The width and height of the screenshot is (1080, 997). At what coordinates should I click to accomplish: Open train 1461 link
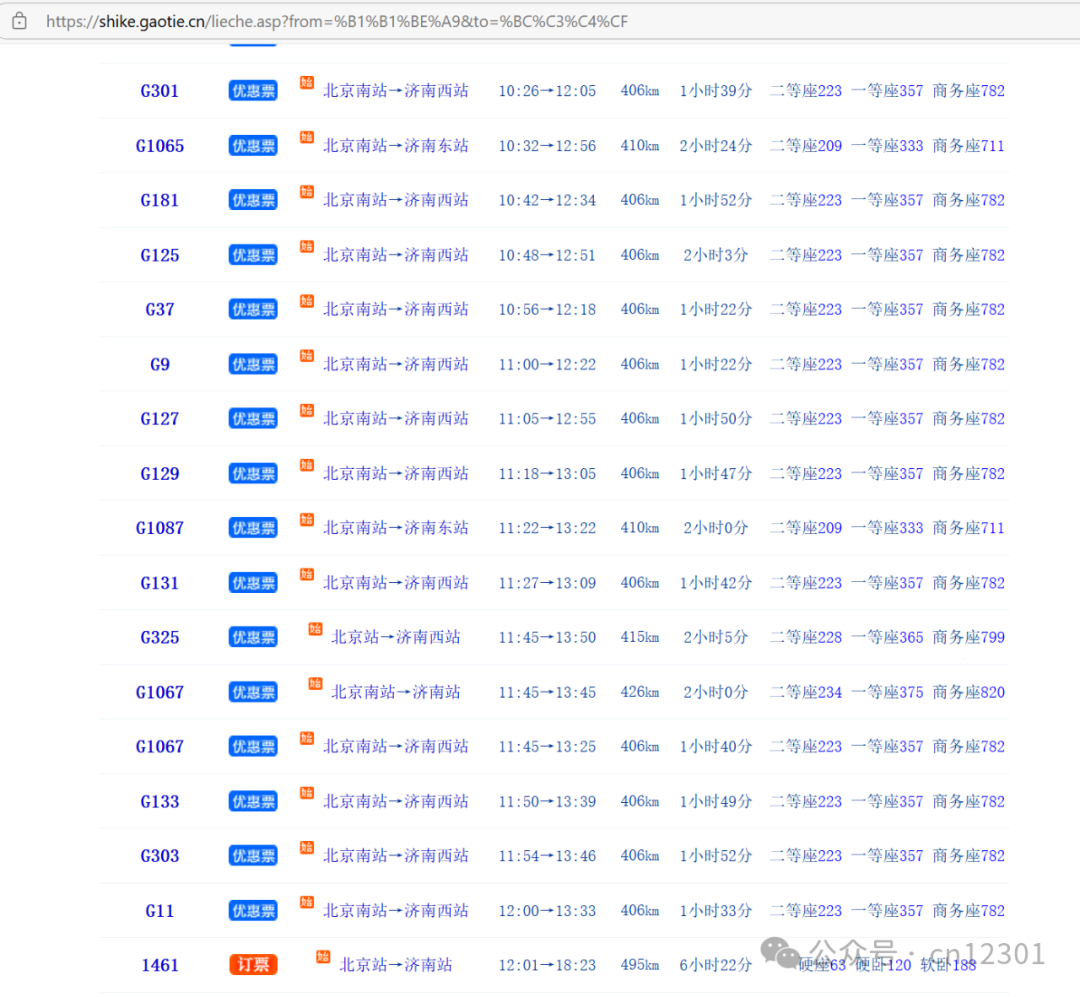tap(160, 966)
